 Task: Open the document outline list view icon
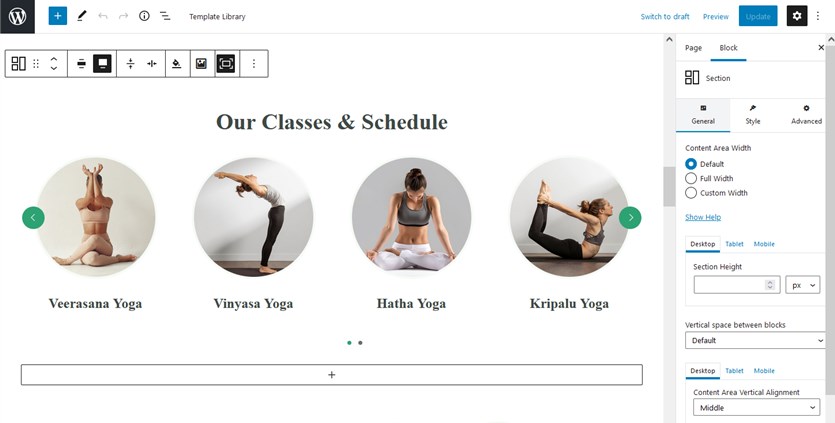166,16
